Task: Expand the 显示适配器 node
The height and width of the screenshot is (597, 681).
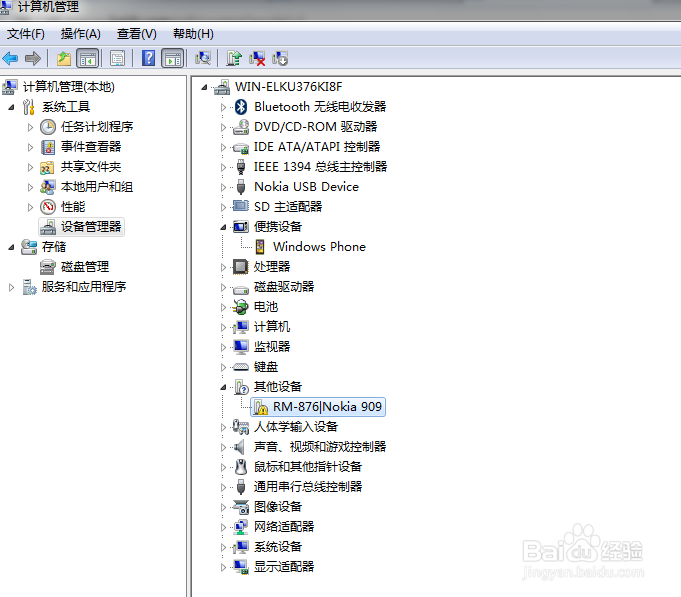Action: click(x=223, y=567)
